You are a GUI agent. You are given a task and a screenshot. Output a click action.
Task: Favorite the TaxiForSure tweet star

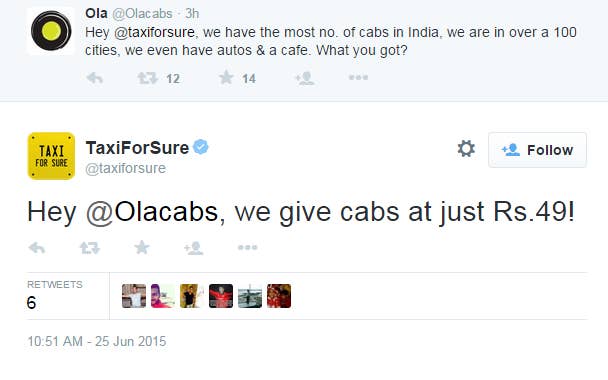(x=142, y=247)
